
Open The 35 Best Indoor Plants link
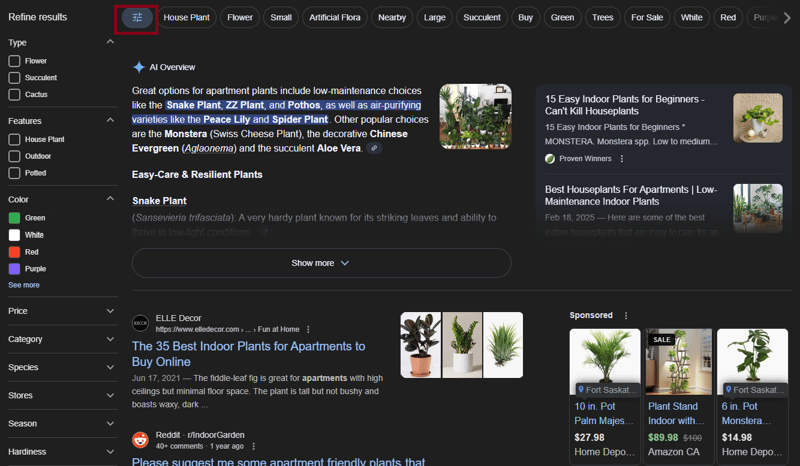248,354
